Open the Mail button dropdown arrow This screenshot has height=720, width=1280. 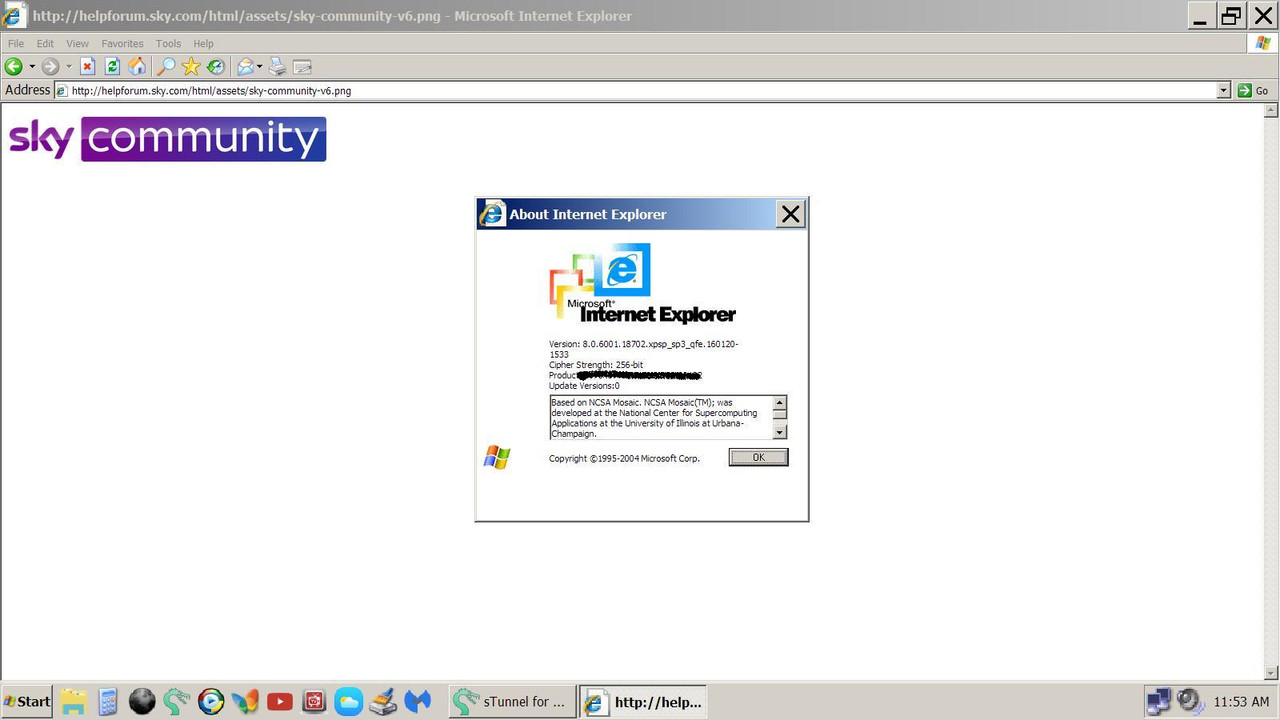[x=260, y=67]
